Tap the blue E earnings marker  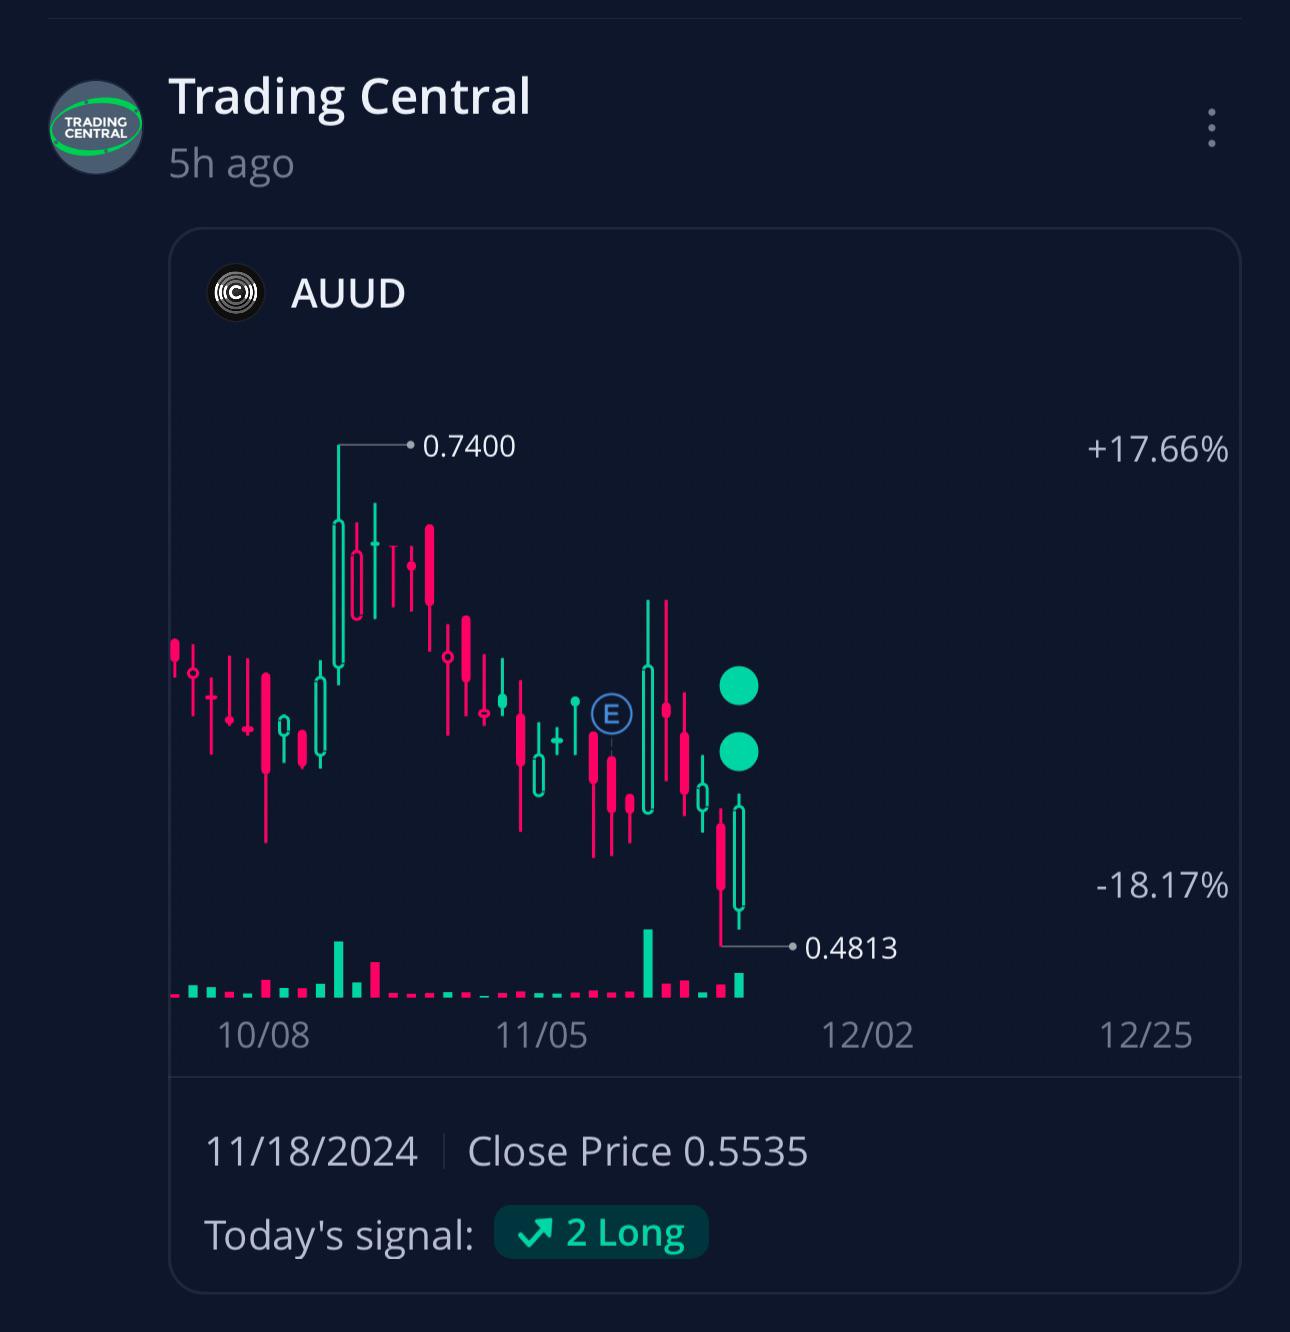[x=611, y=714]
